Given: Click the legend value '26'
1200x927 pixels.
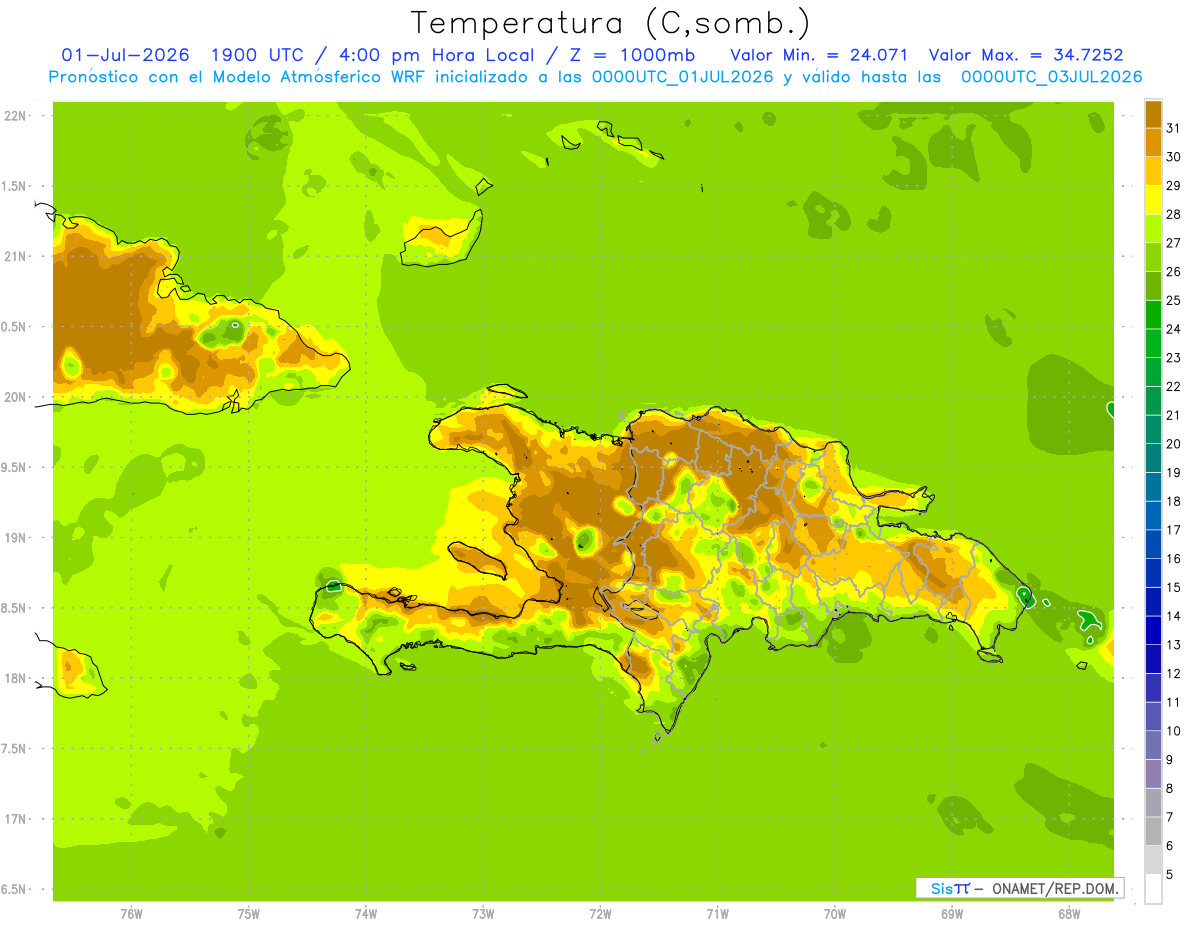Looking at the screenshot, I should 1173,271.
